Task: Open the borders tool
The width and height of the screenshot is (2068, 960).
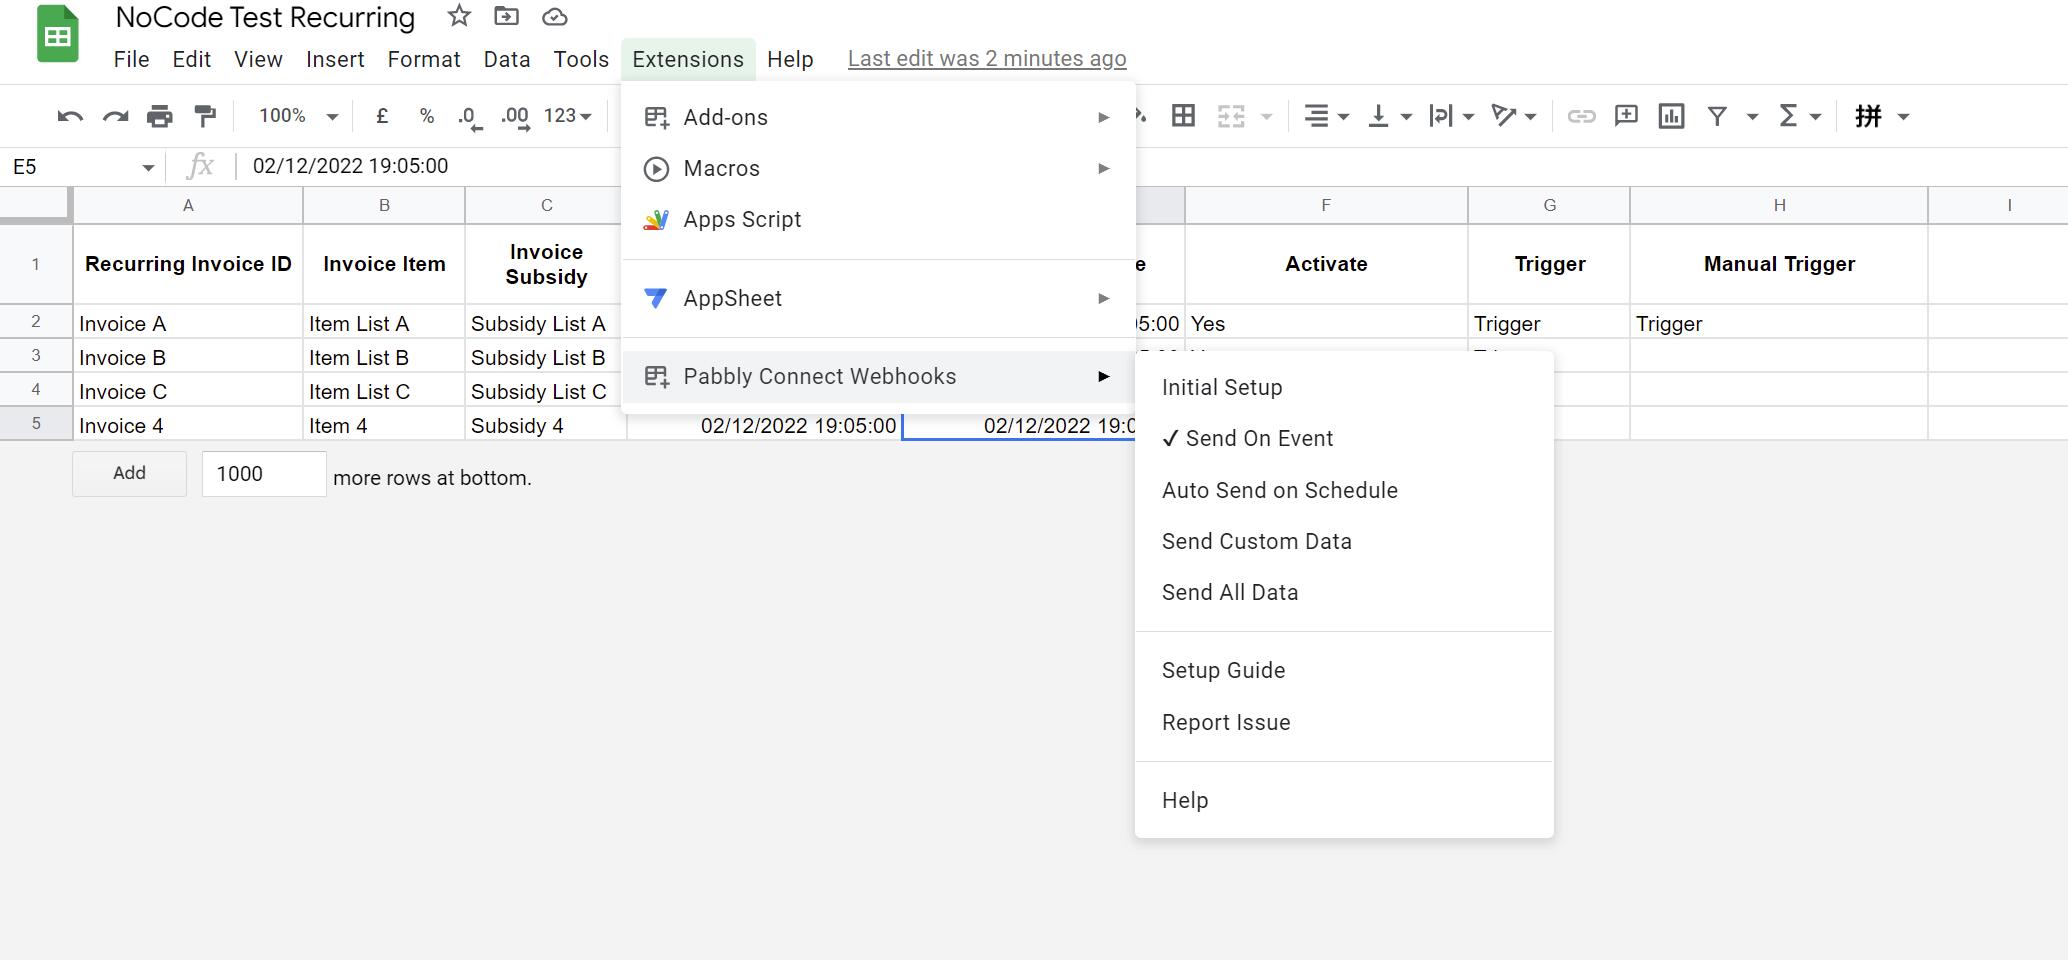Action: pos(1183,116)
